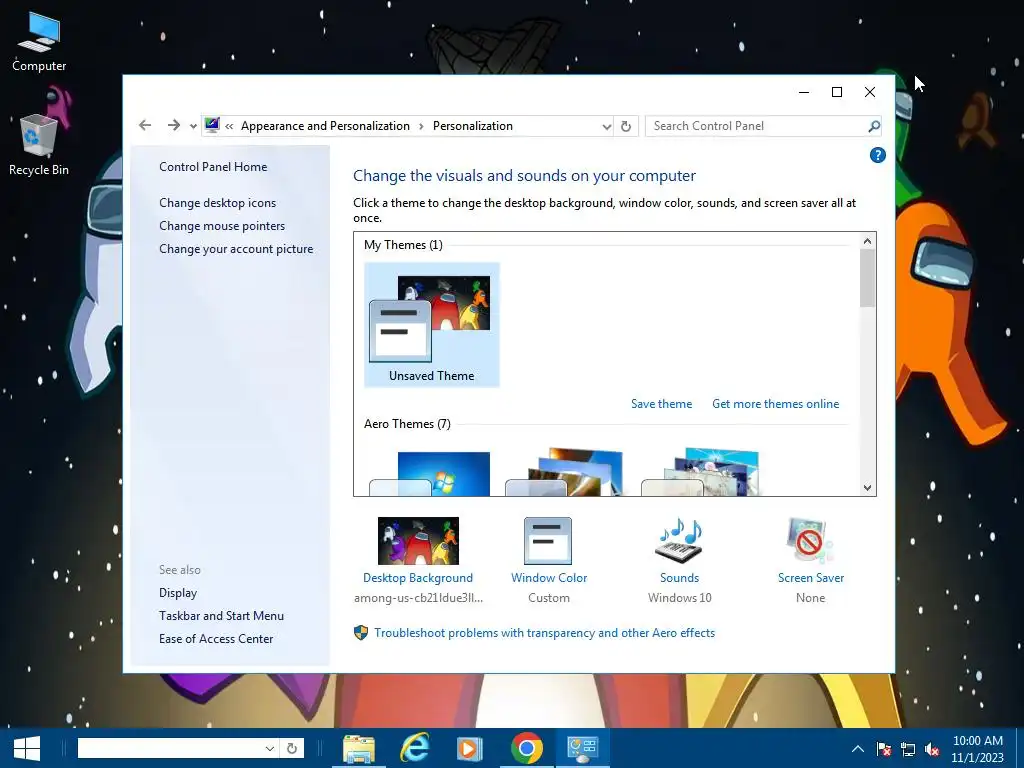The width and height of the screenshot is (1024, 768).
Task: Open Screen Saver settings icon
Action: (x=810, y=540)
